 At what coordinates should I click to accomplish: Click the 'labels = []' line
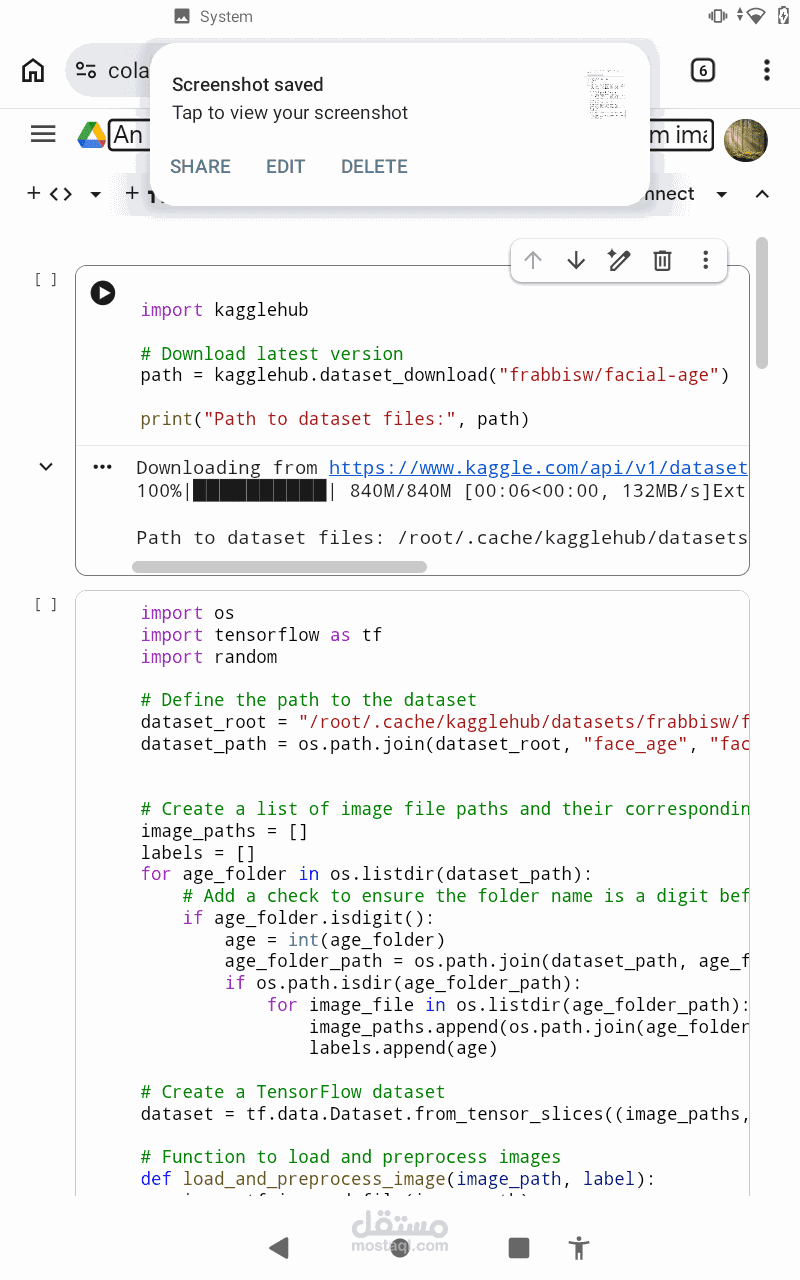198,853
